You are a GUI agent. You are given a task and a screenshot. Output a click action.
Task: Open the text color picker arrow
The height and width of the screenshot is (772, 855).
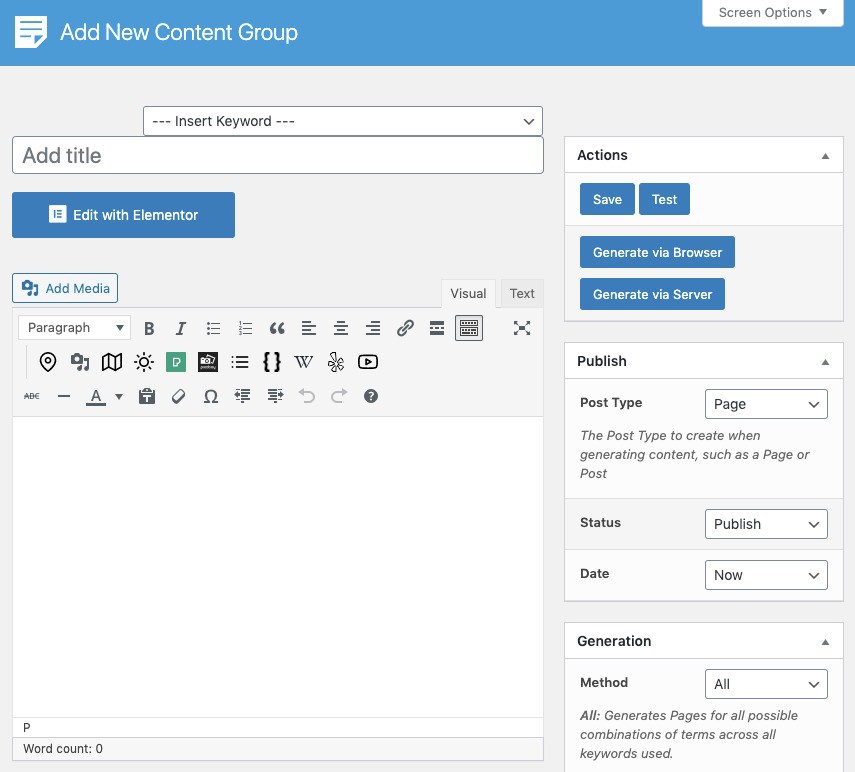pyautogui.click(x=119, y=396)
